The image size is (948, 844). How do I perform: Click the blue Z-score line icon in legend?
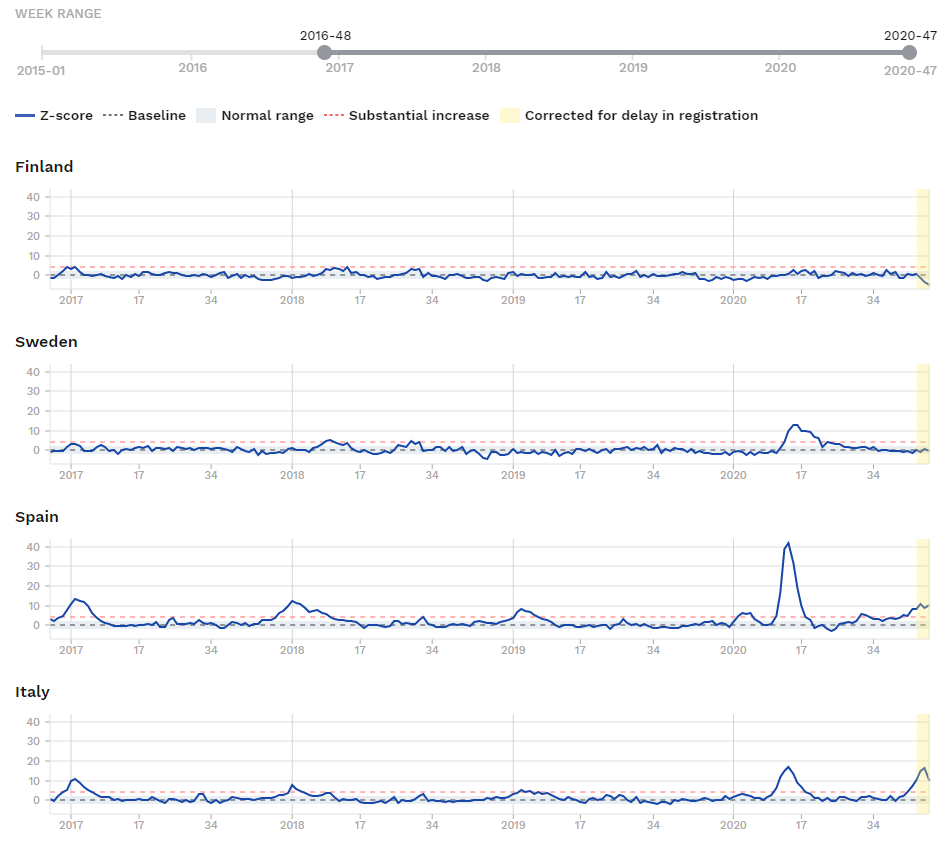pyautogui.click(x=25, y=116)
